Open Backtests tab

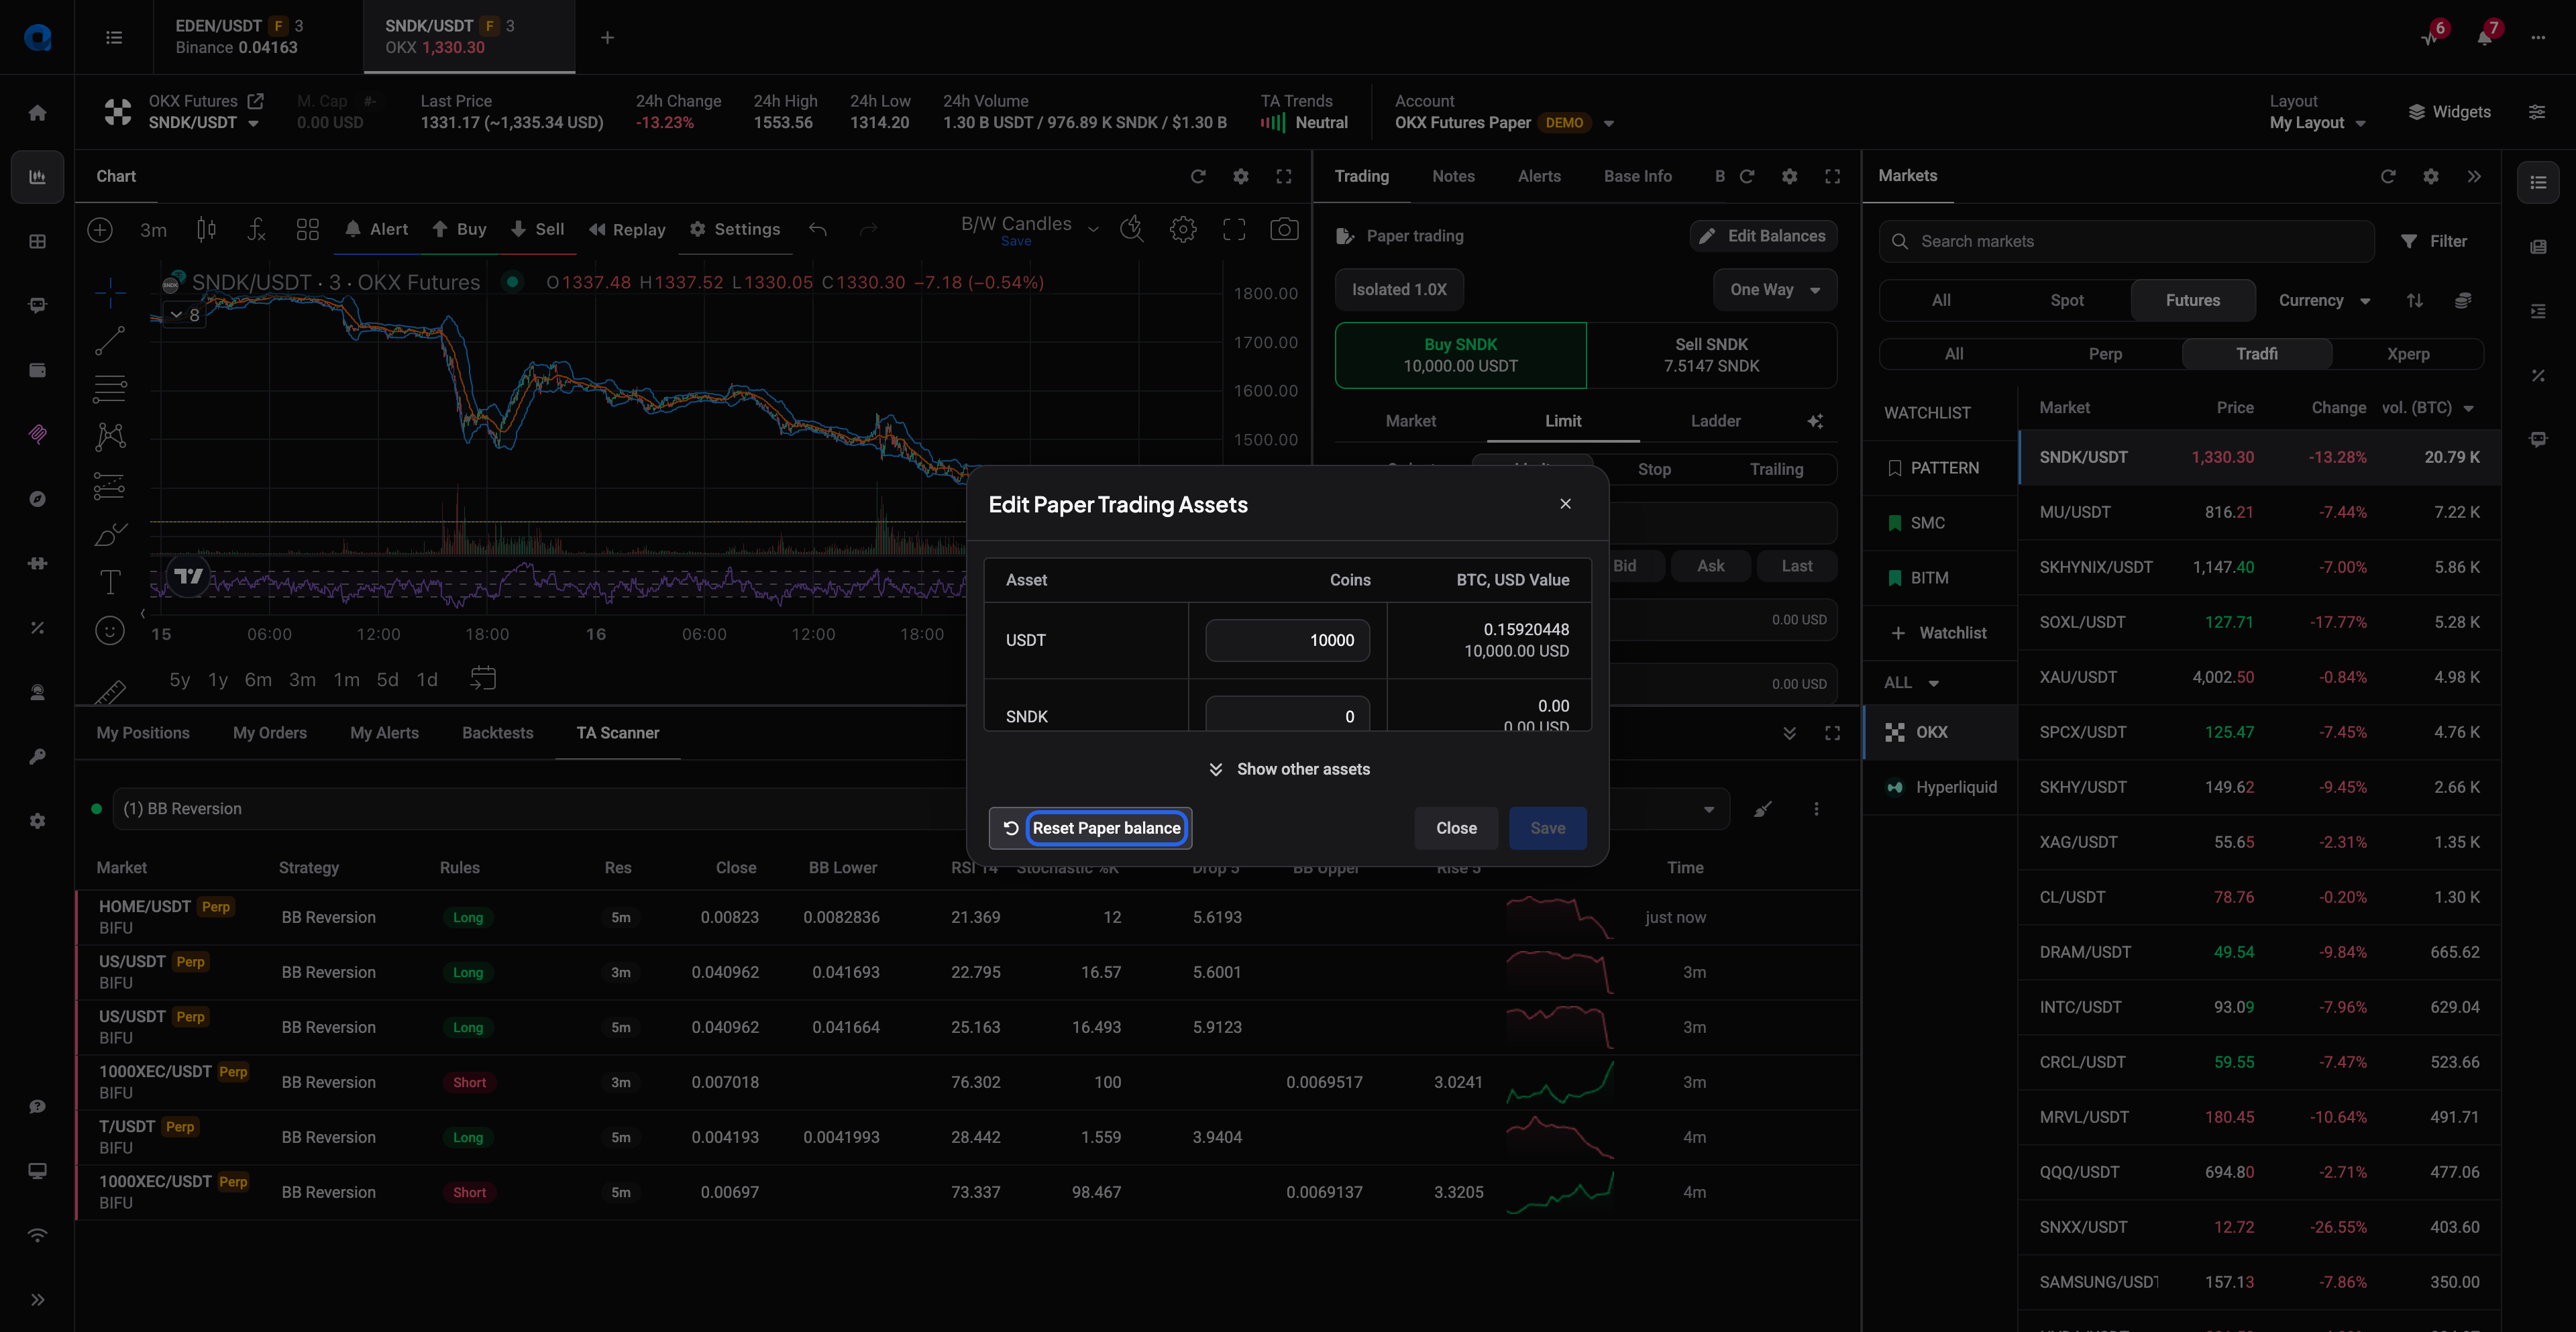[x=497, y=733]
